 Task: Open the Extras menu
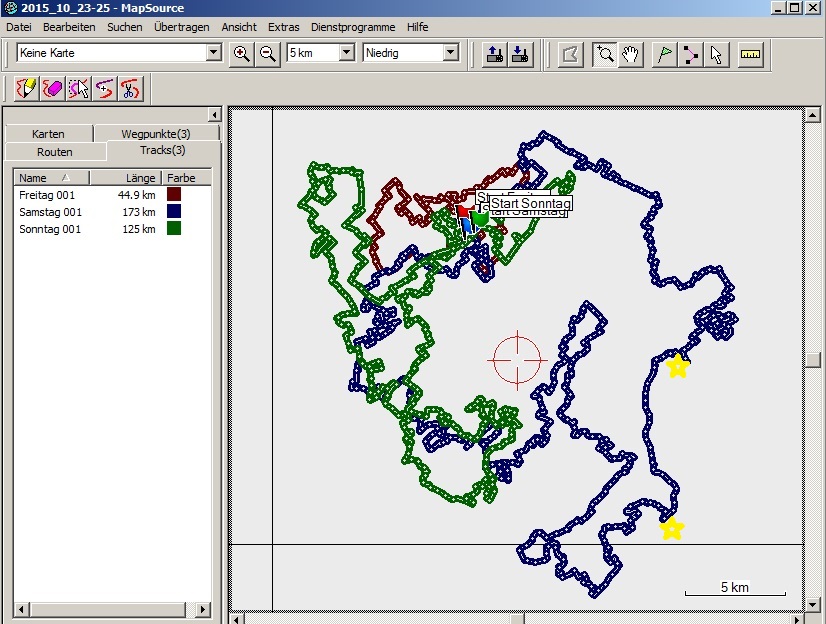coord(283,27)
